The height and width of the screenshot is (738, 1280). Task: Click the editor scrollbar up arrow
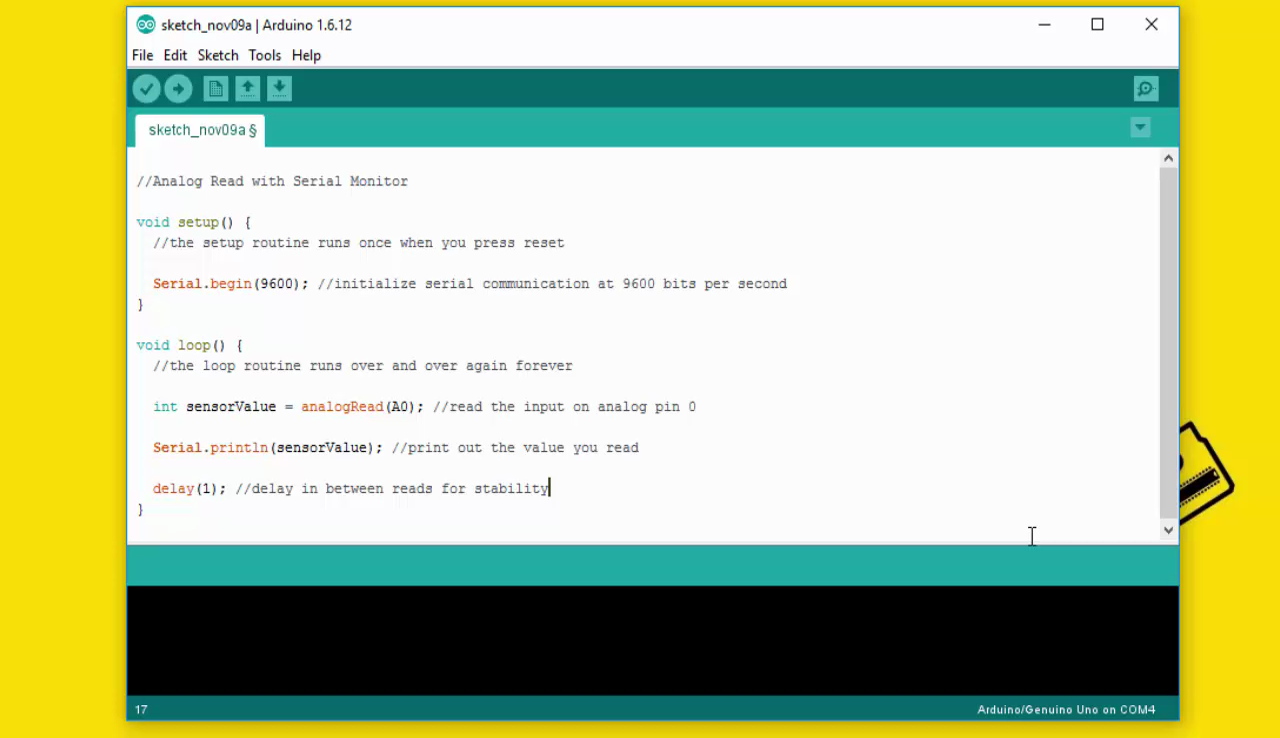point(1168,158)
